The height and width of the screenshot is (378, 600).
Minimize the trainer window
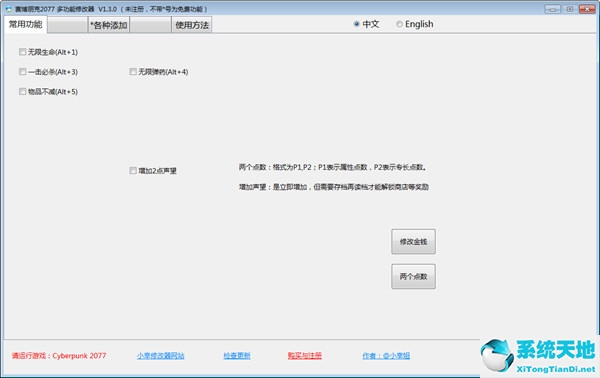coord(553,9)
